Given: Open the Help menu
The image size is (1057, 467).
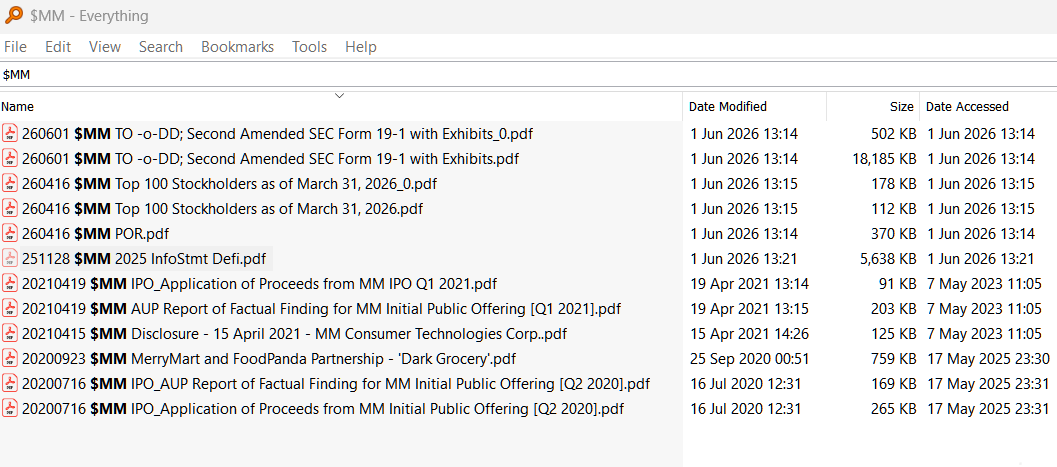Looking at the screenshot, I should pos(361,46).
